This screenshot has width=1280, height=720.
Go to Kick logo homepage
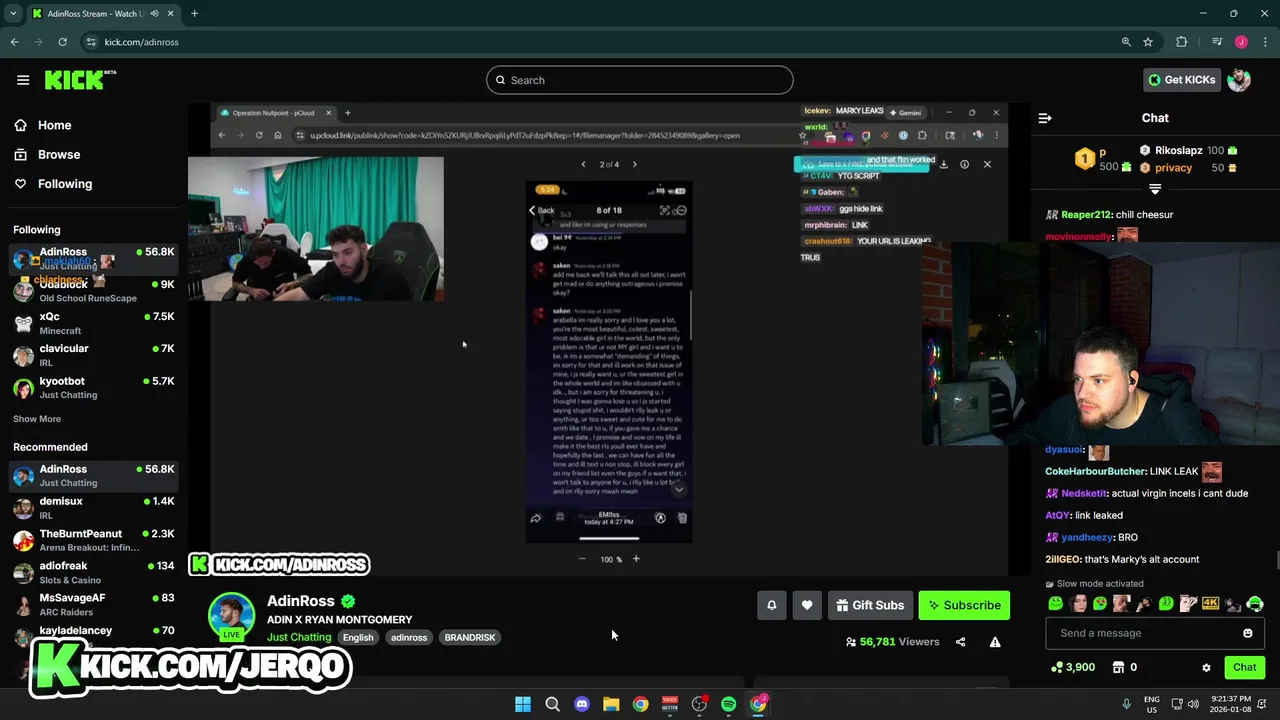(80, 80)
